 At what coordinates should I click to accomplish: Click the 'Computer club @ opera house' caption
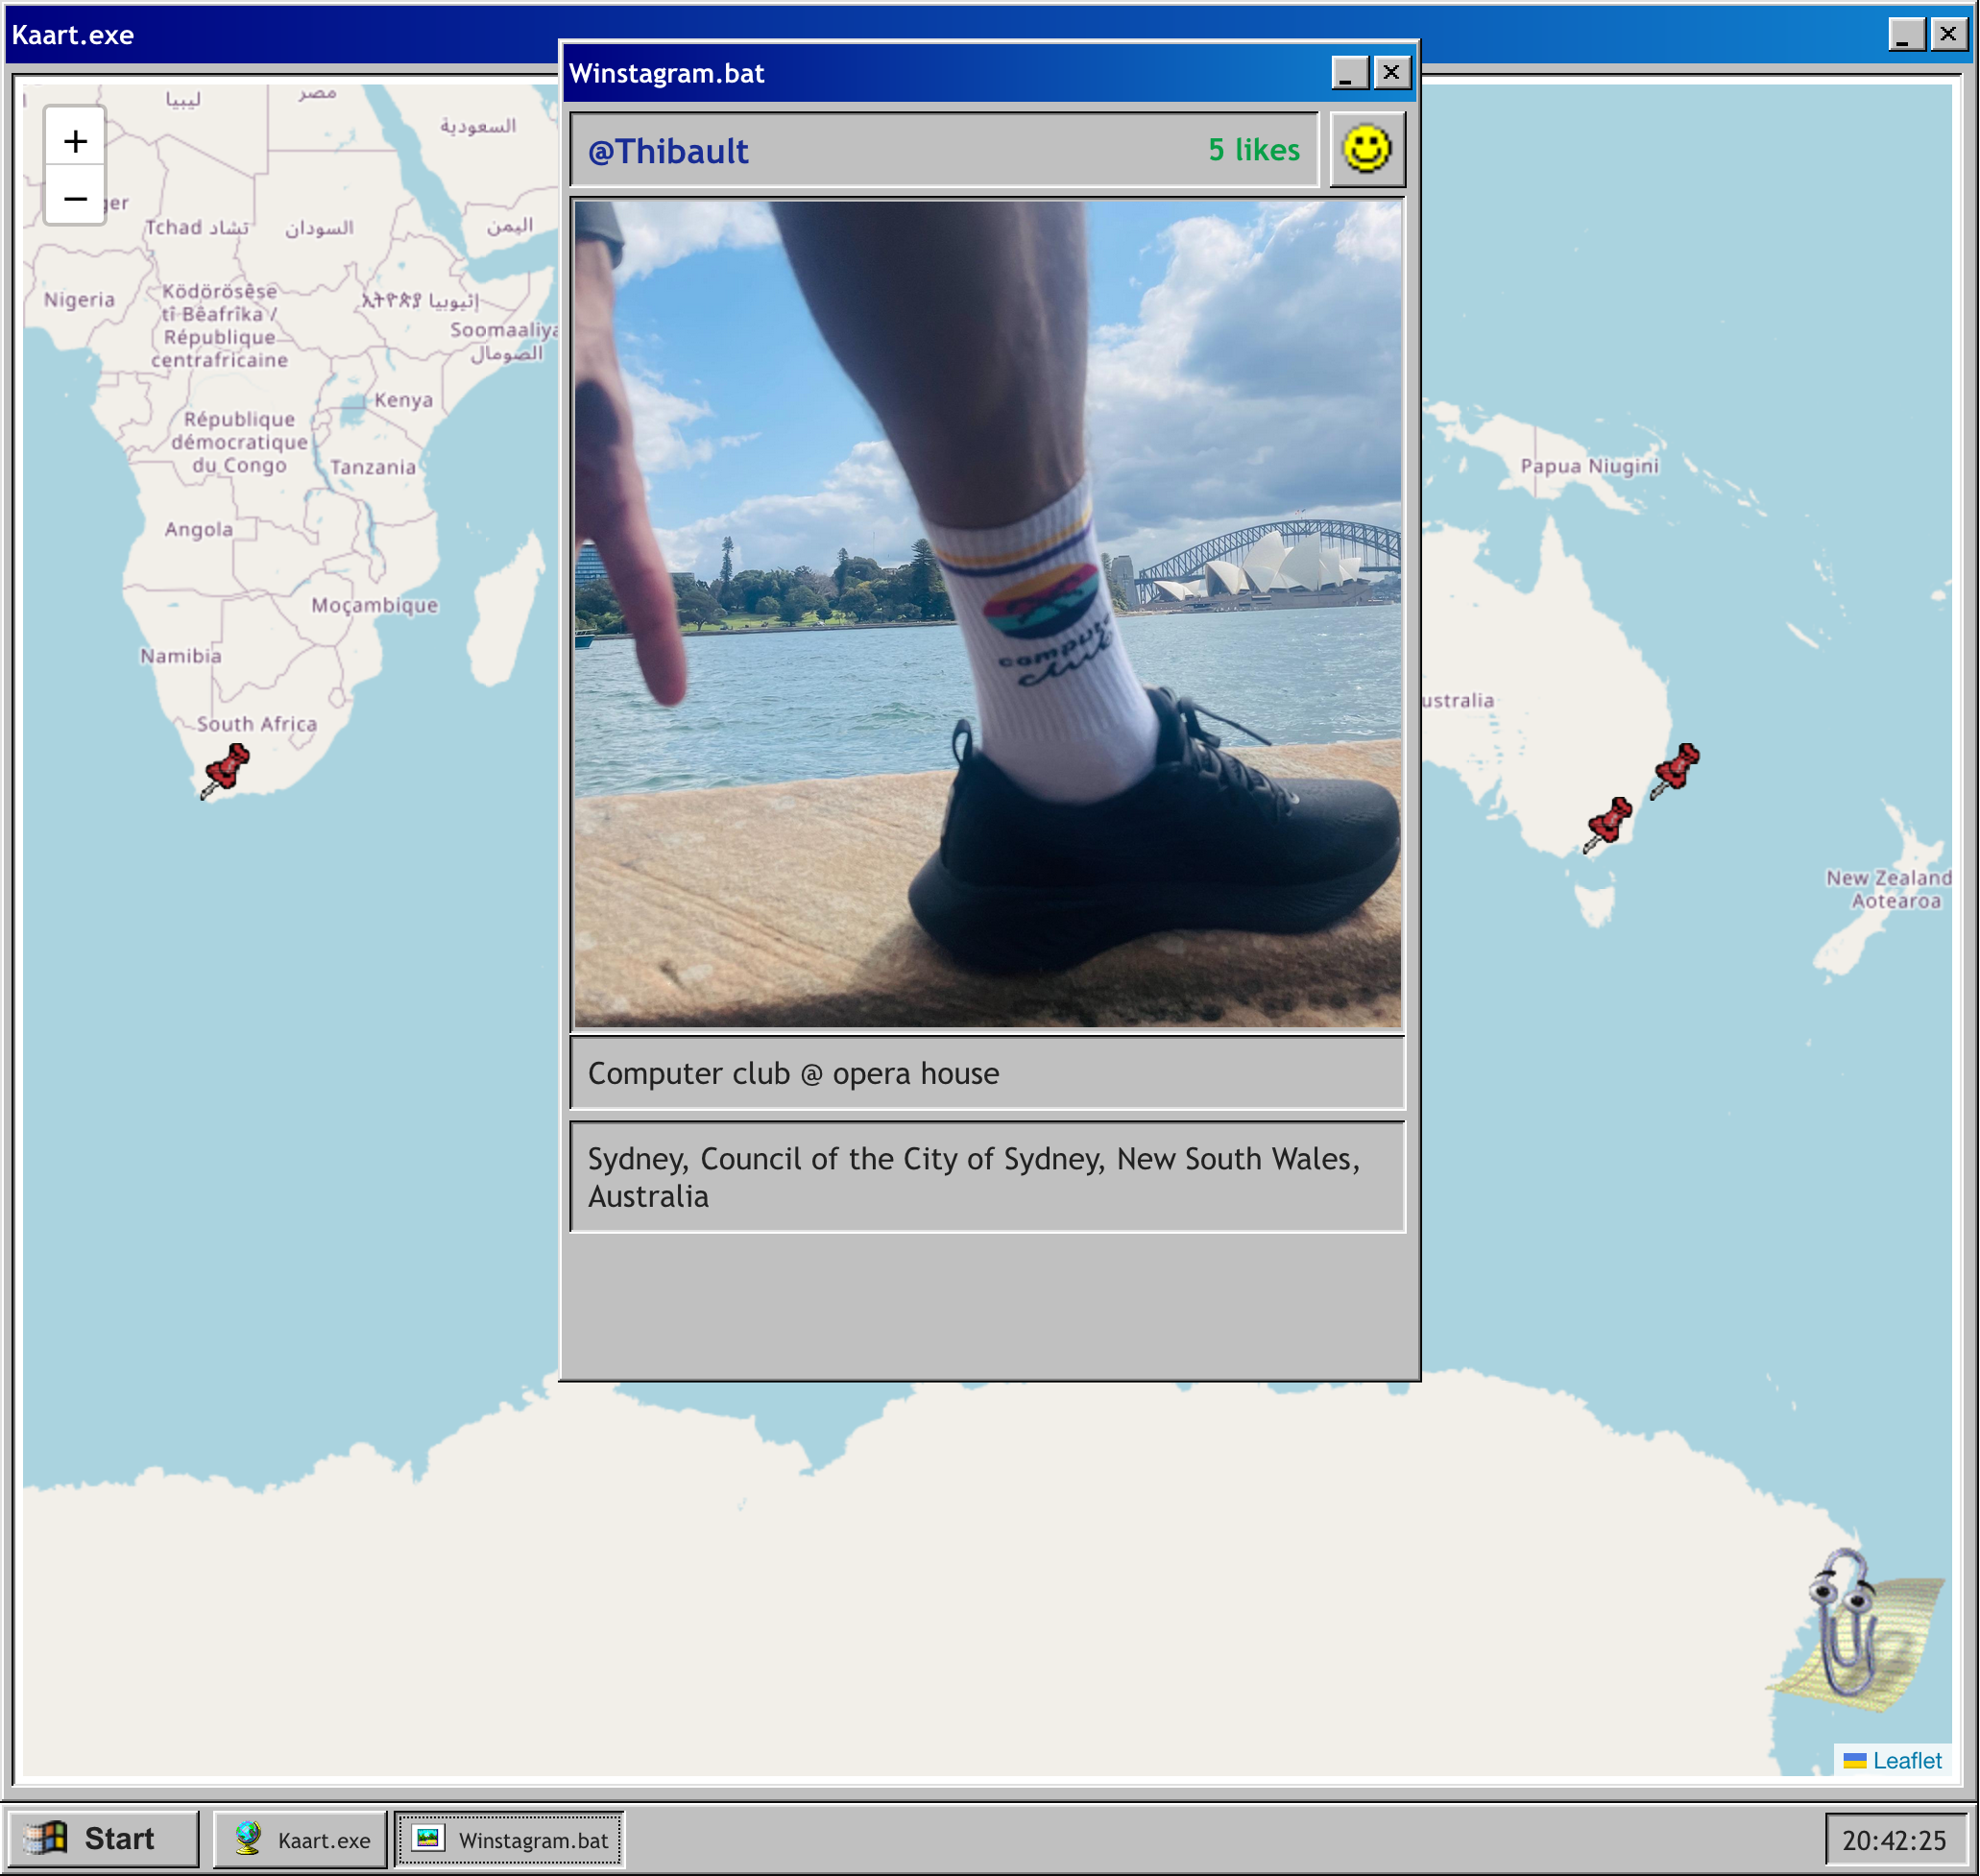pyautogui.click(x=793, y=1073)
